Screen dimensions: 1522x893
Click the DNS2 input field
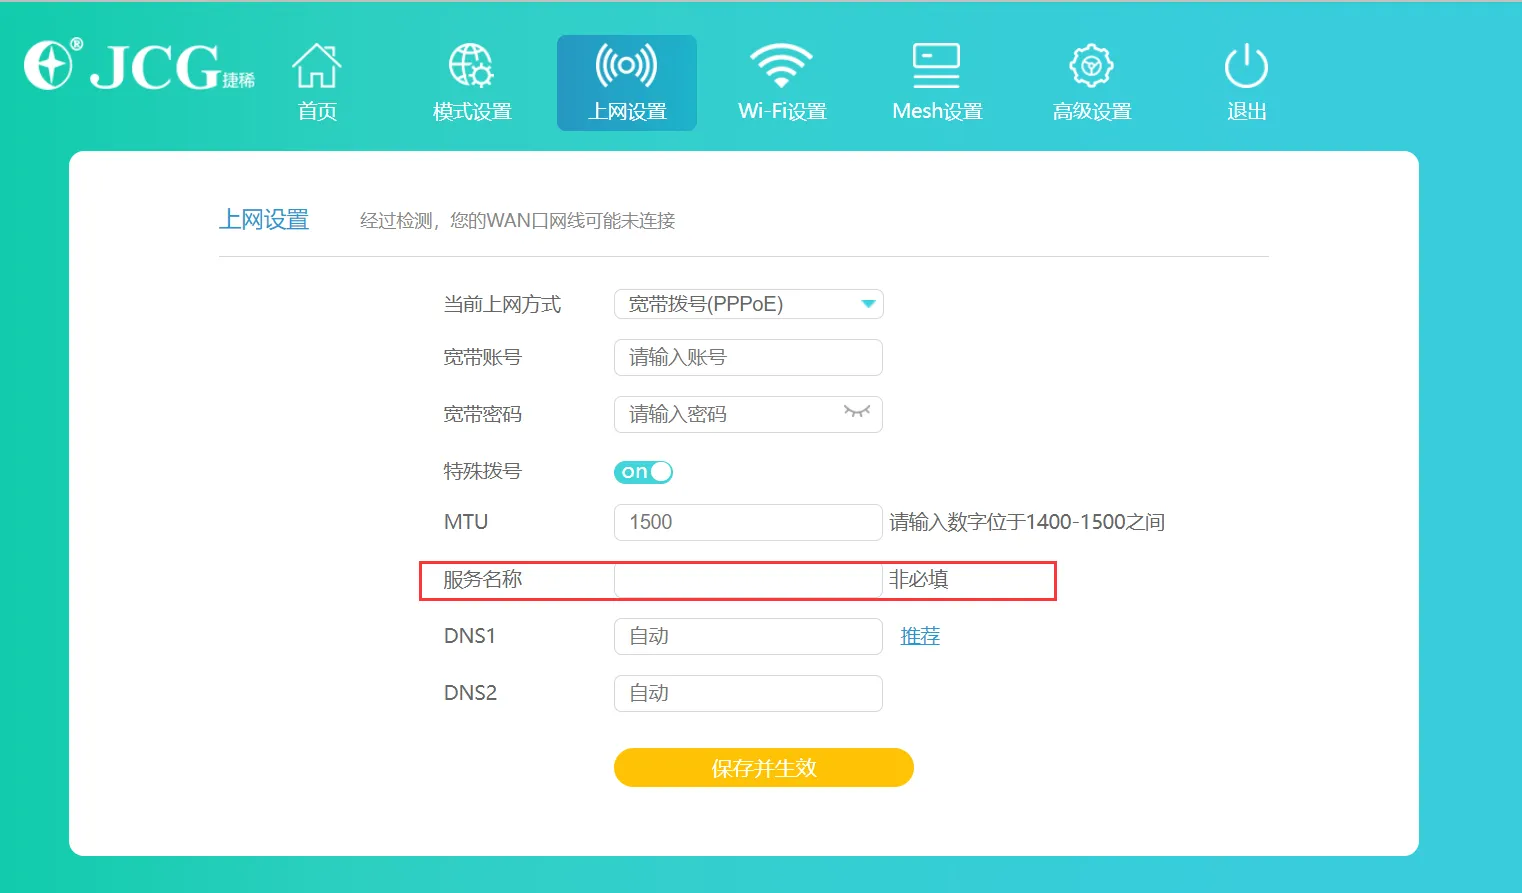[x=748, y=693]
